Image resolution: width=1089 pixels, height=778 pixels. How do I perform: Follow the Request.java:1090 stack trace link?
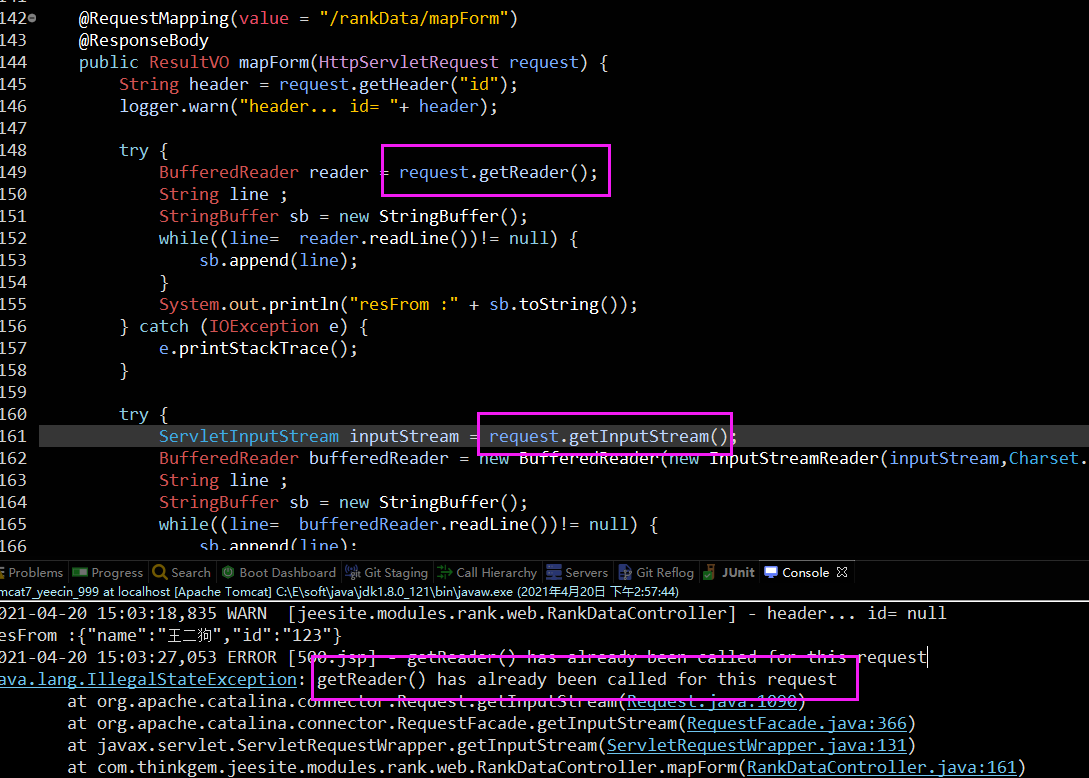pyautogui.click(x=712, y=702)
